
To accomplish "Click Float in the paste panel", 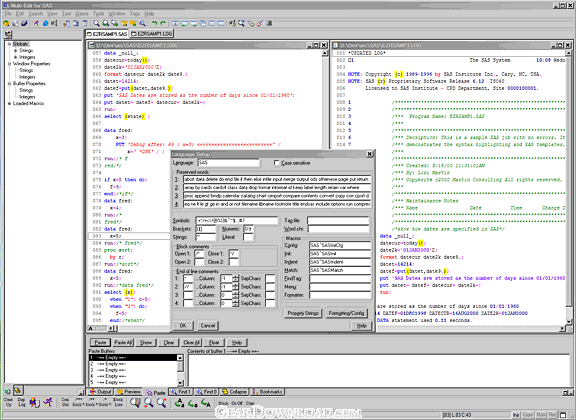I will [214, 342].
